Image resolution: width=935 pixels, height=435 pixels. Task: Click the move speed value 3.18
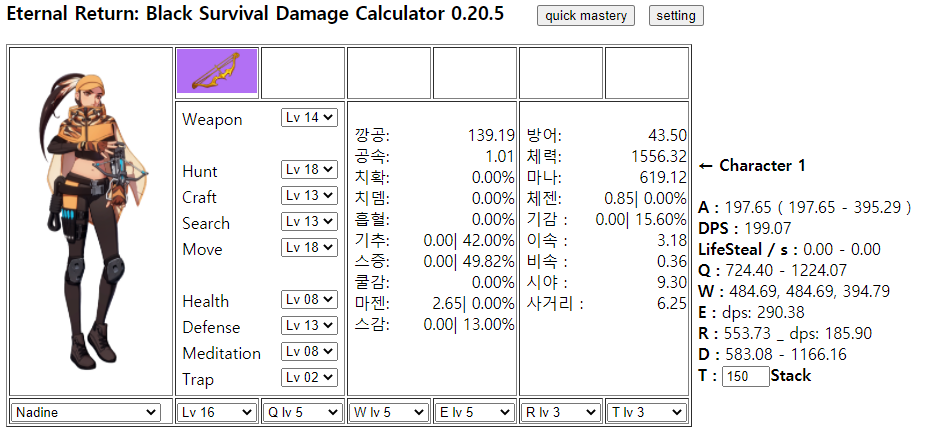tap(672, 240)
